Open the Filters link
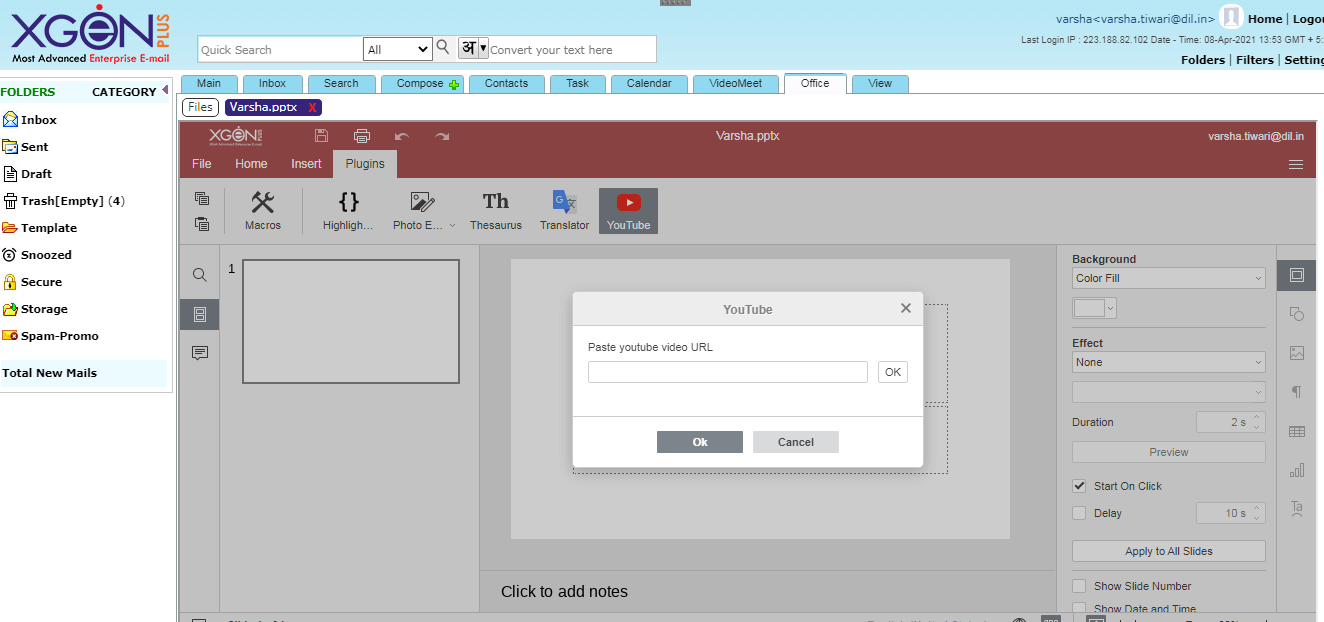The height and width of the screenshot is (622, 1324). 1255,60
